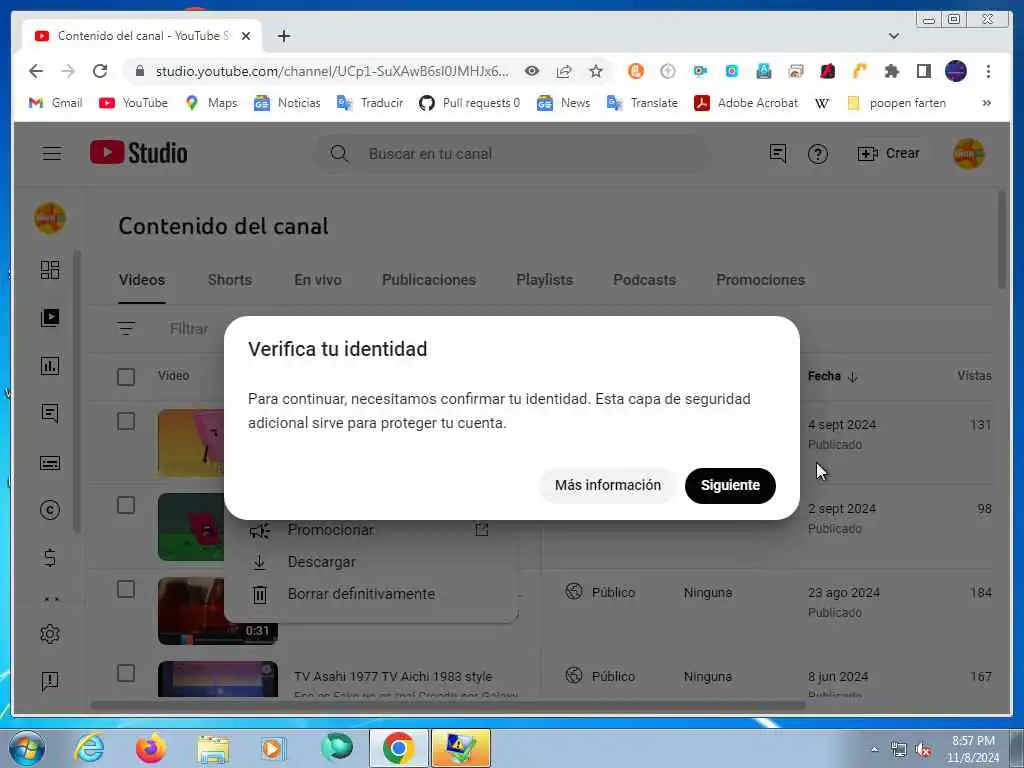Sort by the Fecha column header

832,376
